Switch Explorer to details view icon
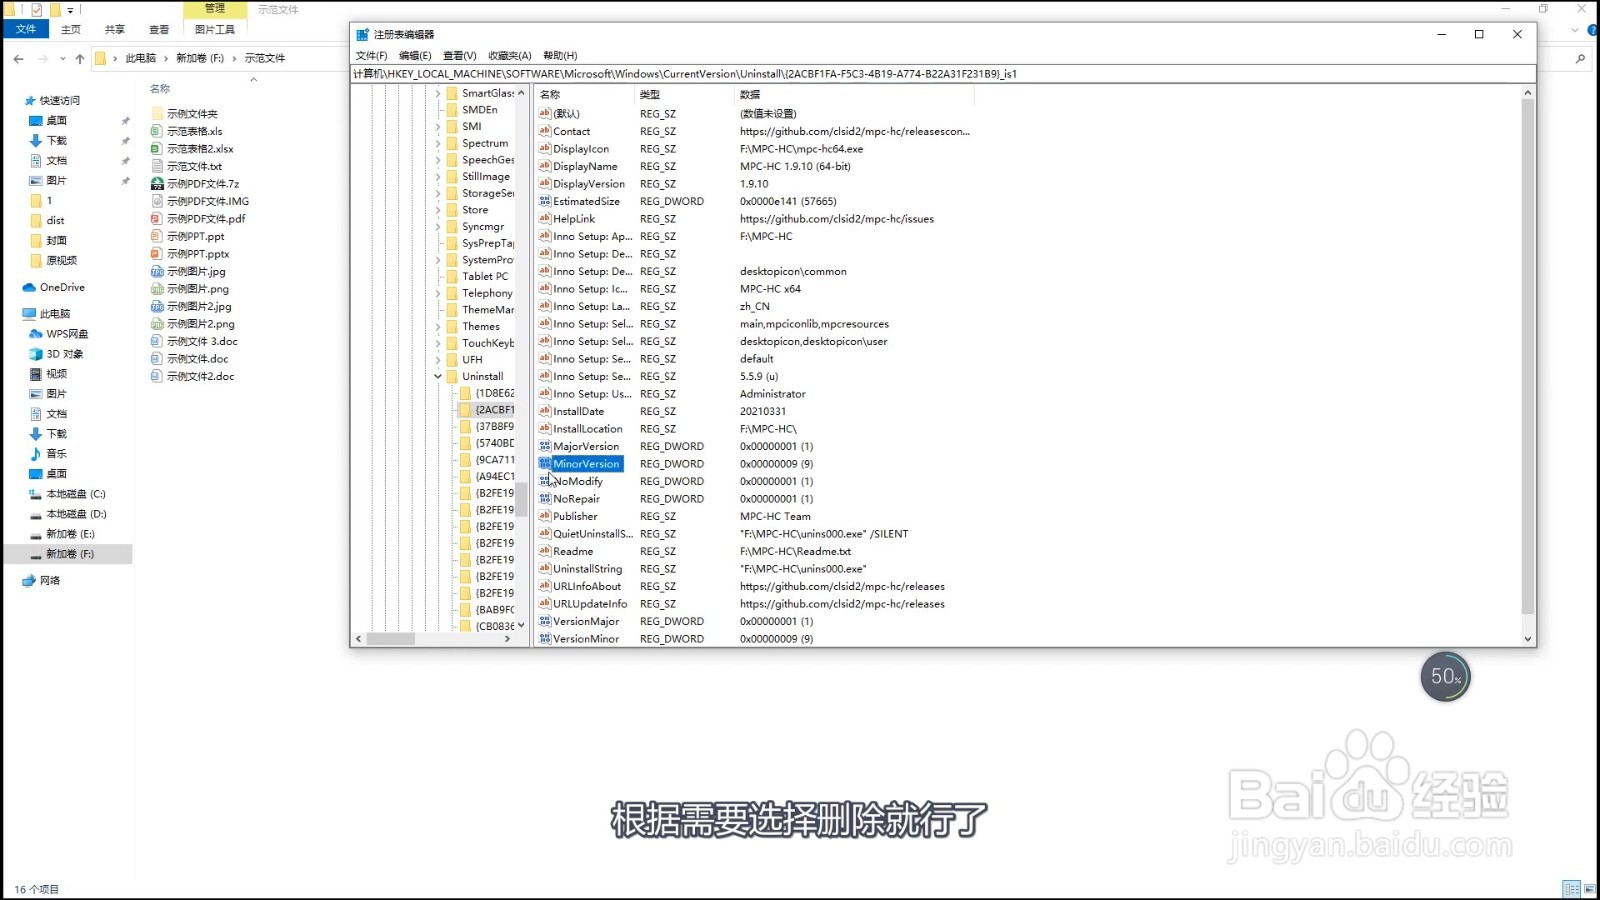 [1571, 889]
